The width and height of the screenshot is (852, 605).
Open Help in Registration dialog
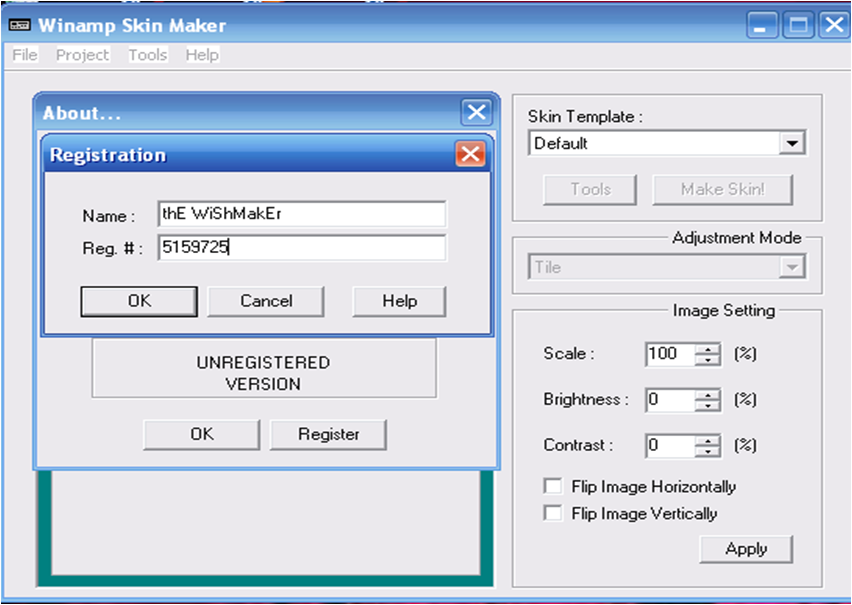coord(399,301)
